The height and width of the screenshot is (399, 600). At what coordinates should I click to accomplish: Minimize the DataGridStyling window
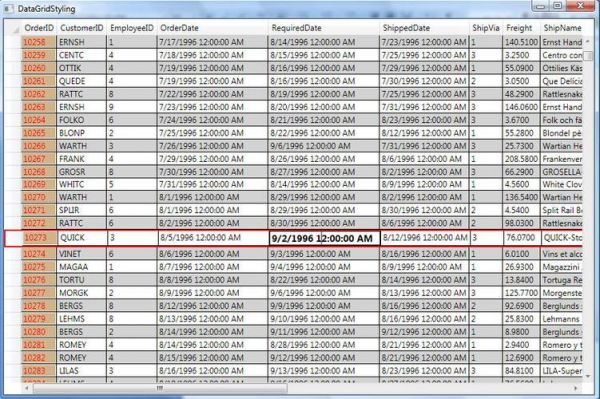point(541,5)
